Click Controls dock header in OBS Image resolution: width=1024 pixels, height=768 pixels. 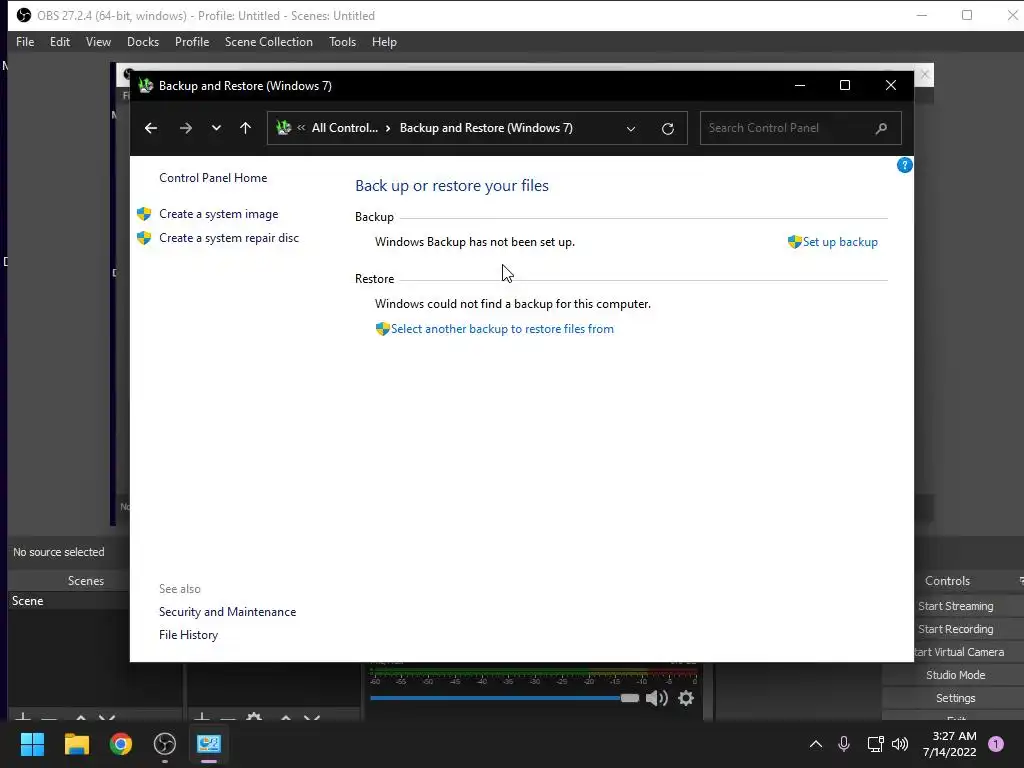pyautogui.click(x=948, y=581)
